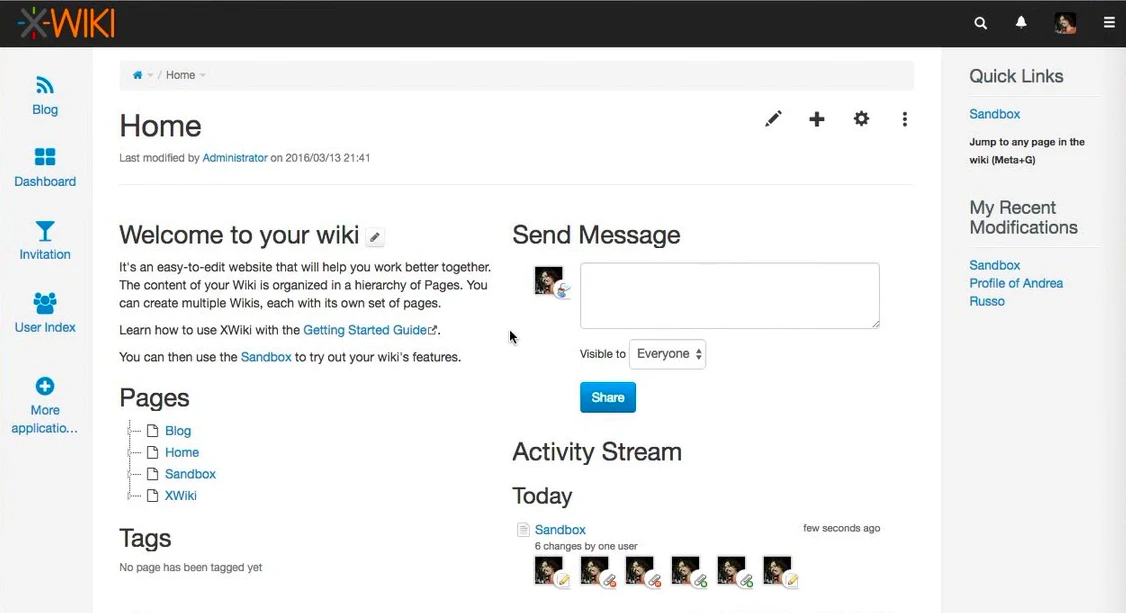
Task: Click last activity change avatar
Action: (777, 570)
